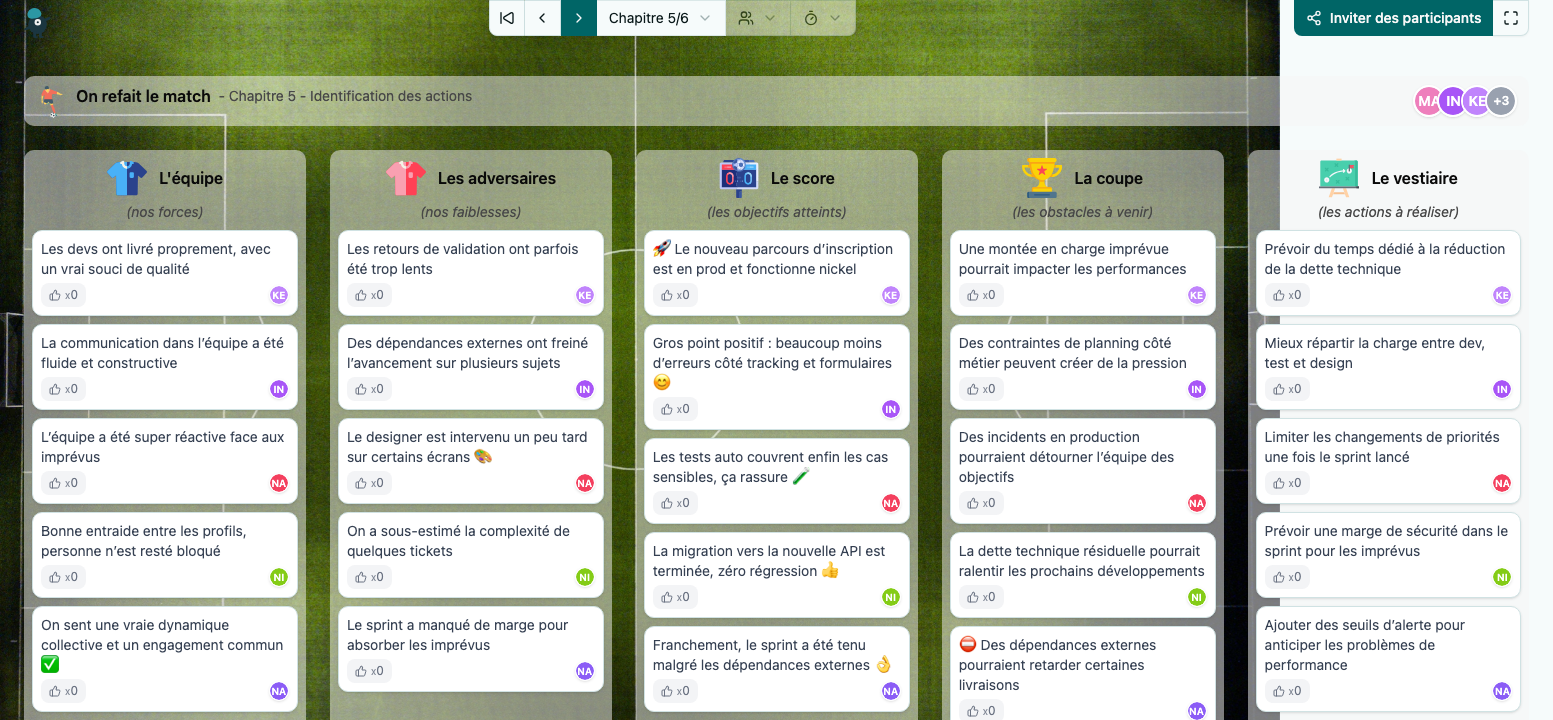Image resolution: width=1553 pixels, height=720 pixels.
Task: Click the previous chapter arrow
Action: pyautogui.click(x=542, y=18)
